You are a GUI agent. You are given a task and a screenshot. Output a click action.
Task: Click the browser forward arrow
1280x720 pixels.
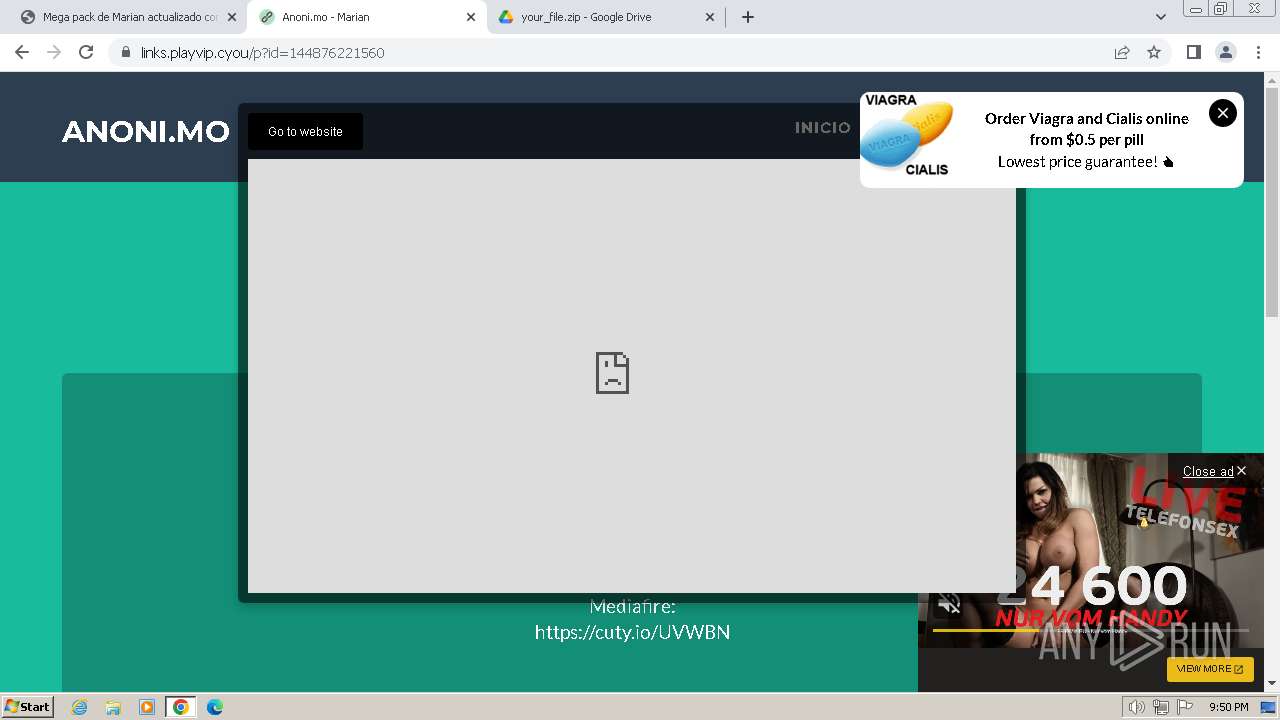pyautogui.click(x=54, y=52)
